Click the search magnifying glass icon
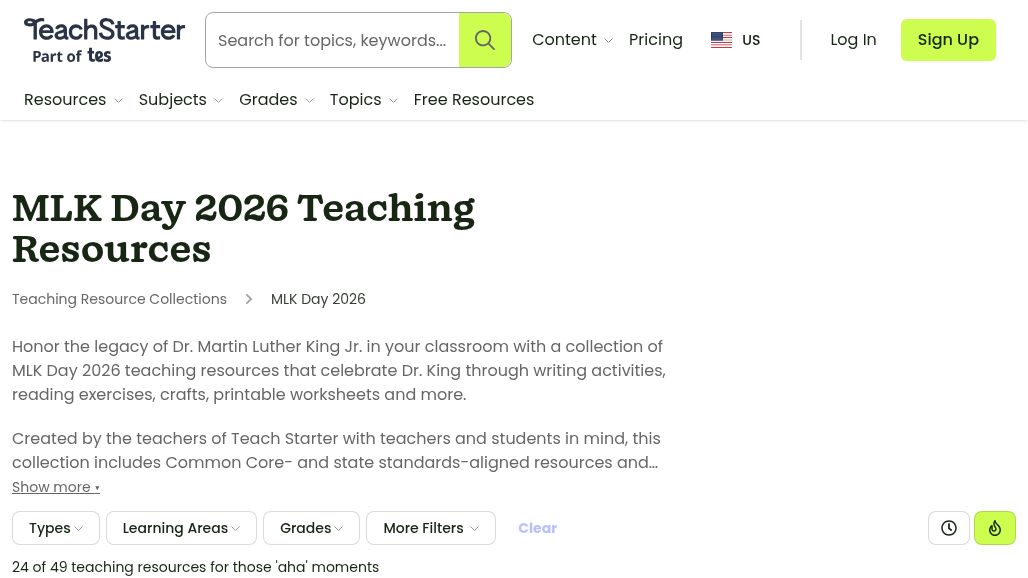 485,40
